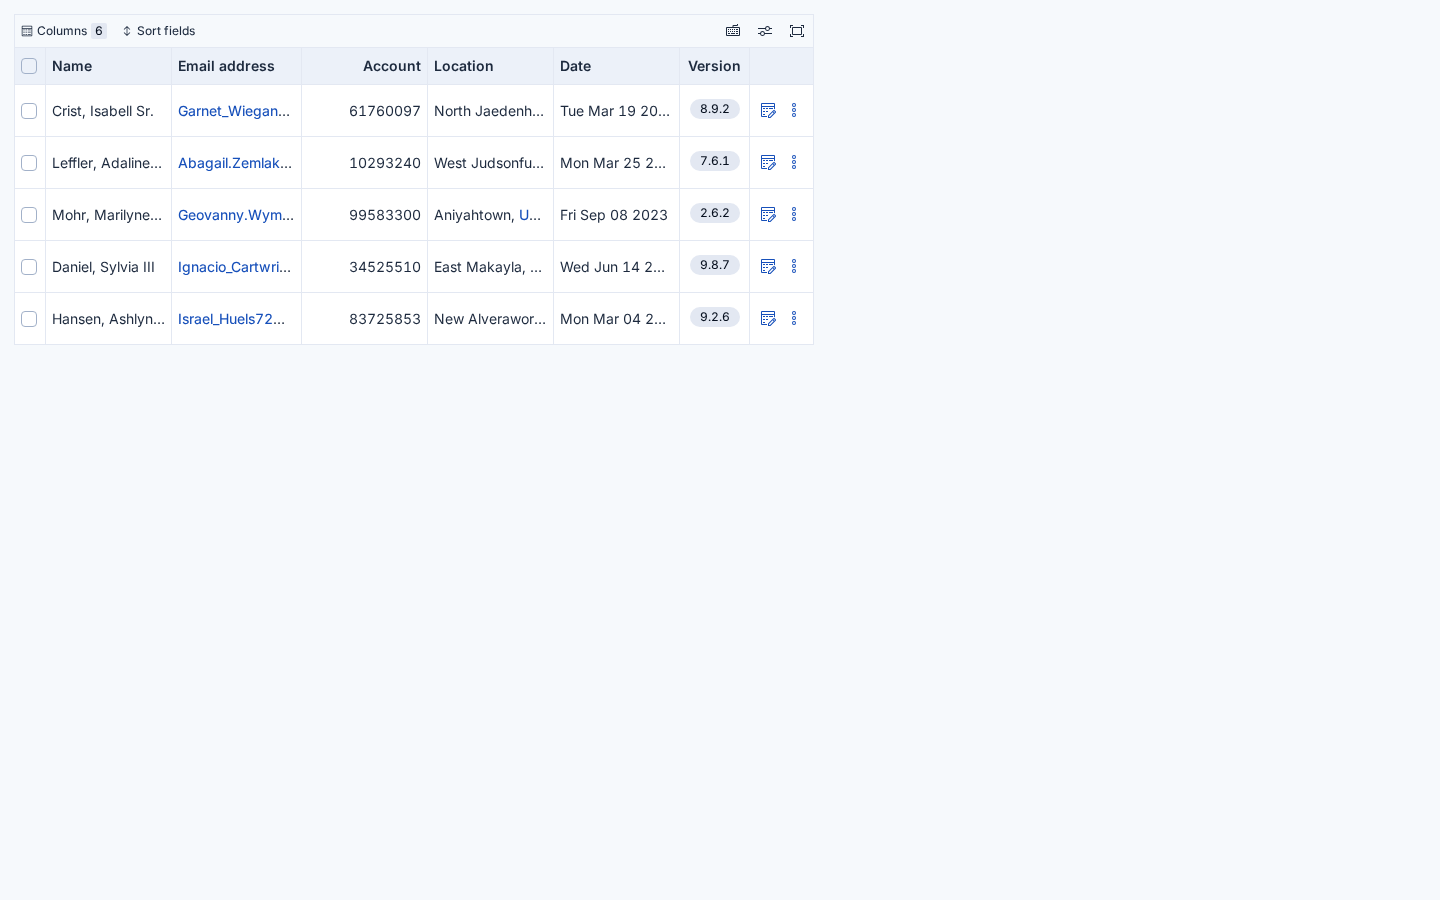Click the location cell New Alverawor...

(x=490, y=319)
